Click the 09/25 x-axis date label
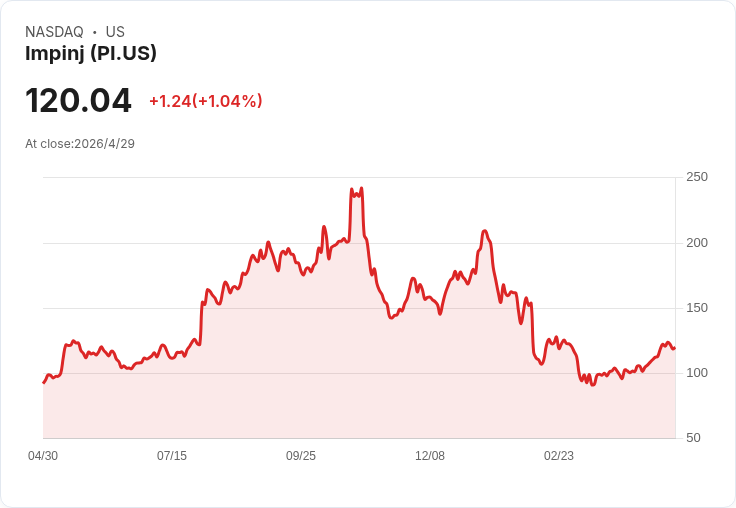The height and width of the screenshot is (508, 736). coord(301,455)
